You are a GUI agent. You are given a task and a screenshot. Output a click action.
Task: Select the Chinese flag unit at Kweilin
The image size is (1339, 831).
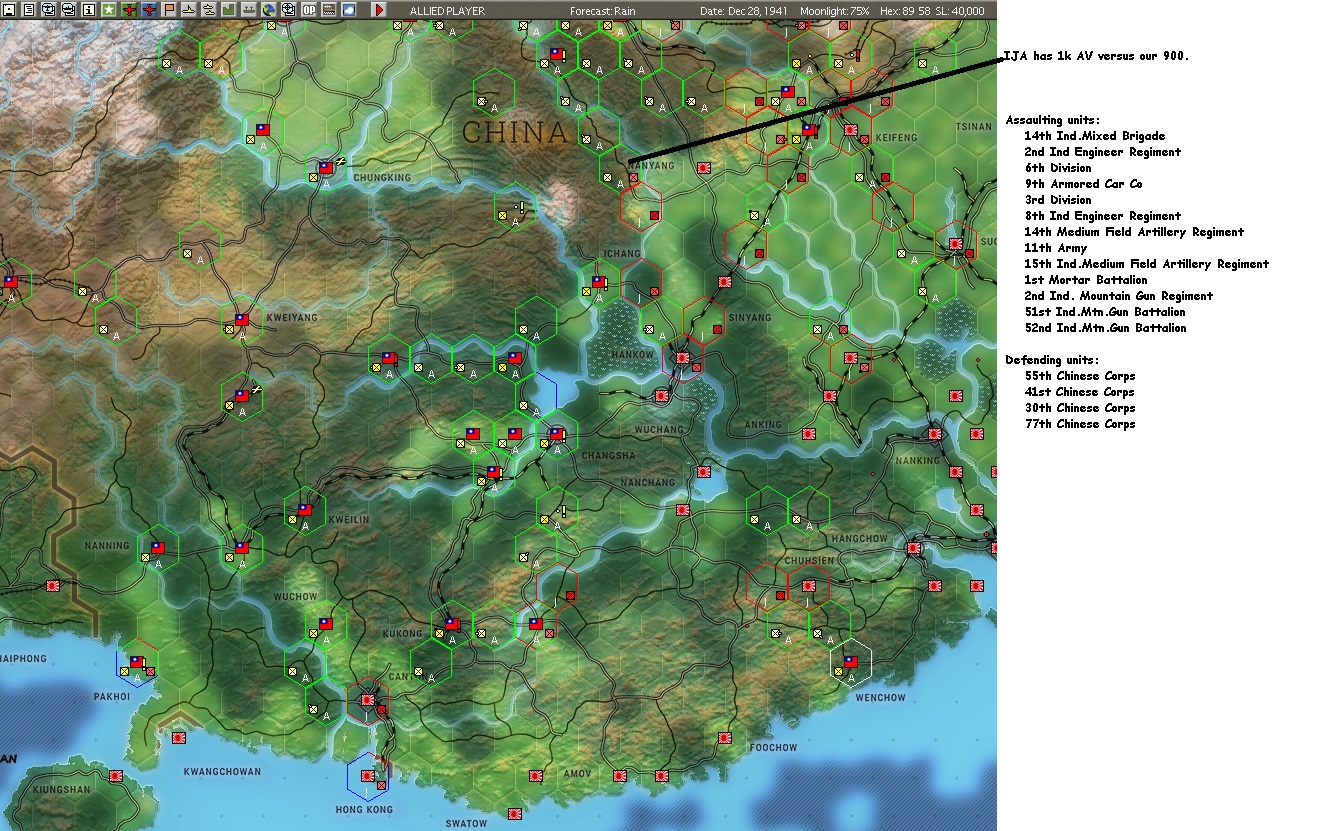tap(304, 509)
